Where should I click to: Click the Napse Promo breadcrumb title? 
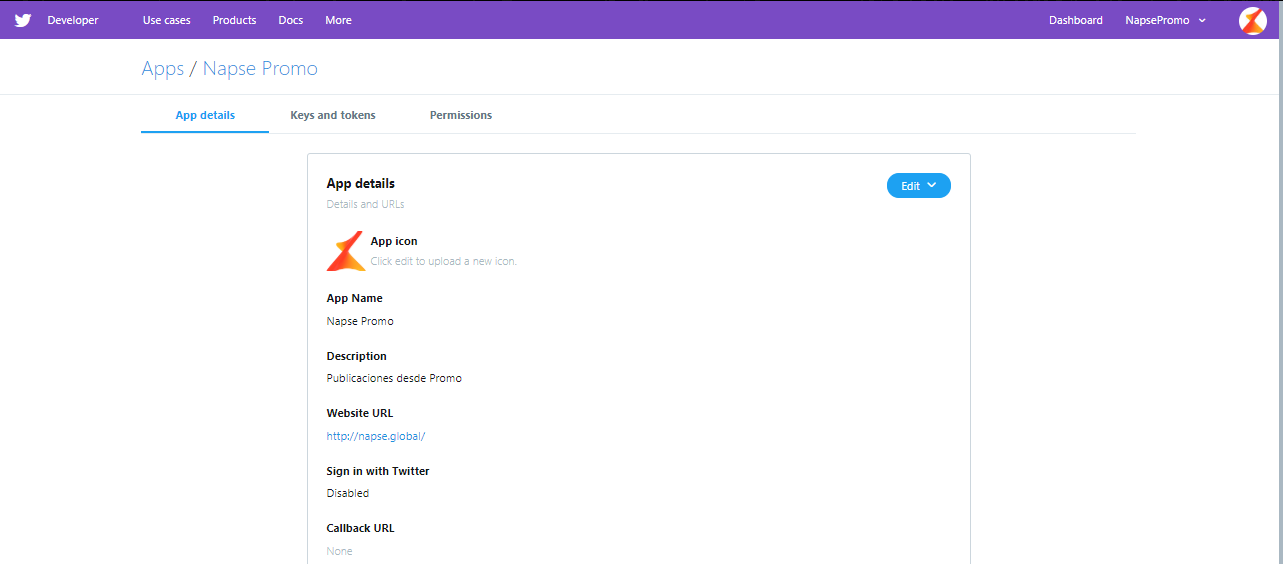coord(260,69)
